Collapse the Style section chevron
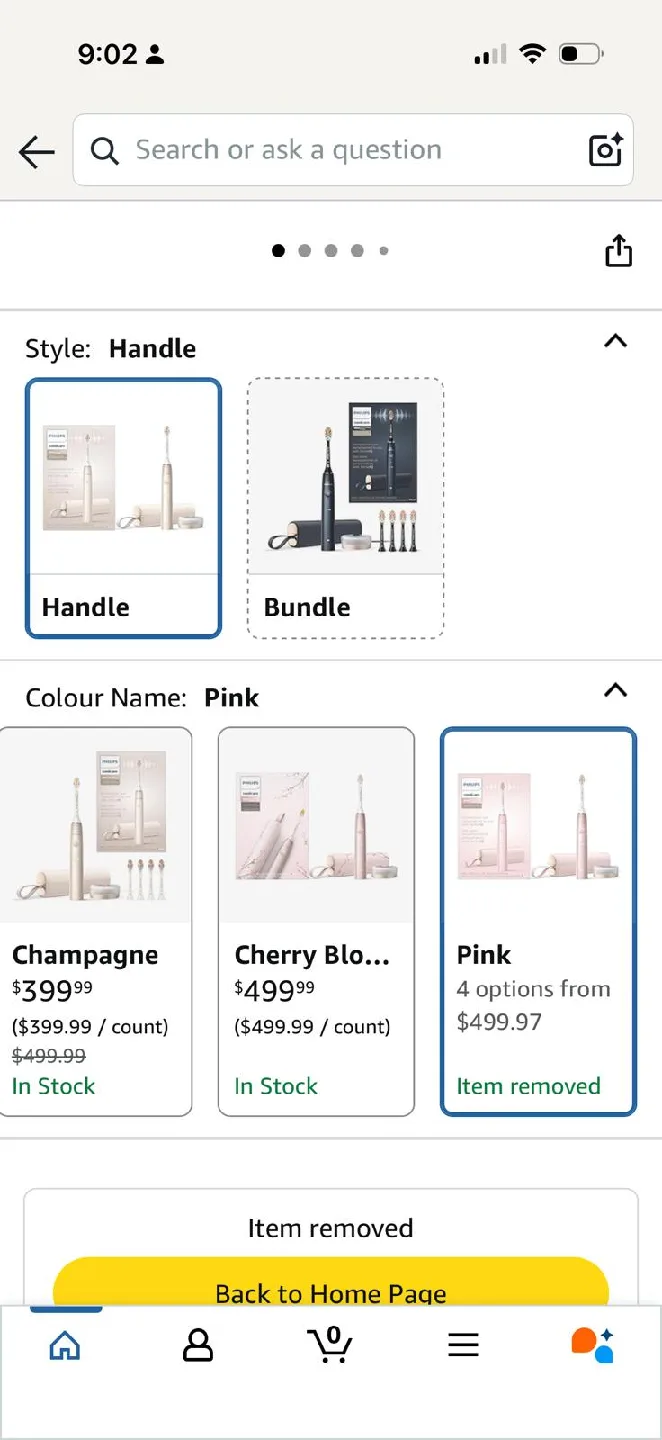 click(x=616, y=341)
